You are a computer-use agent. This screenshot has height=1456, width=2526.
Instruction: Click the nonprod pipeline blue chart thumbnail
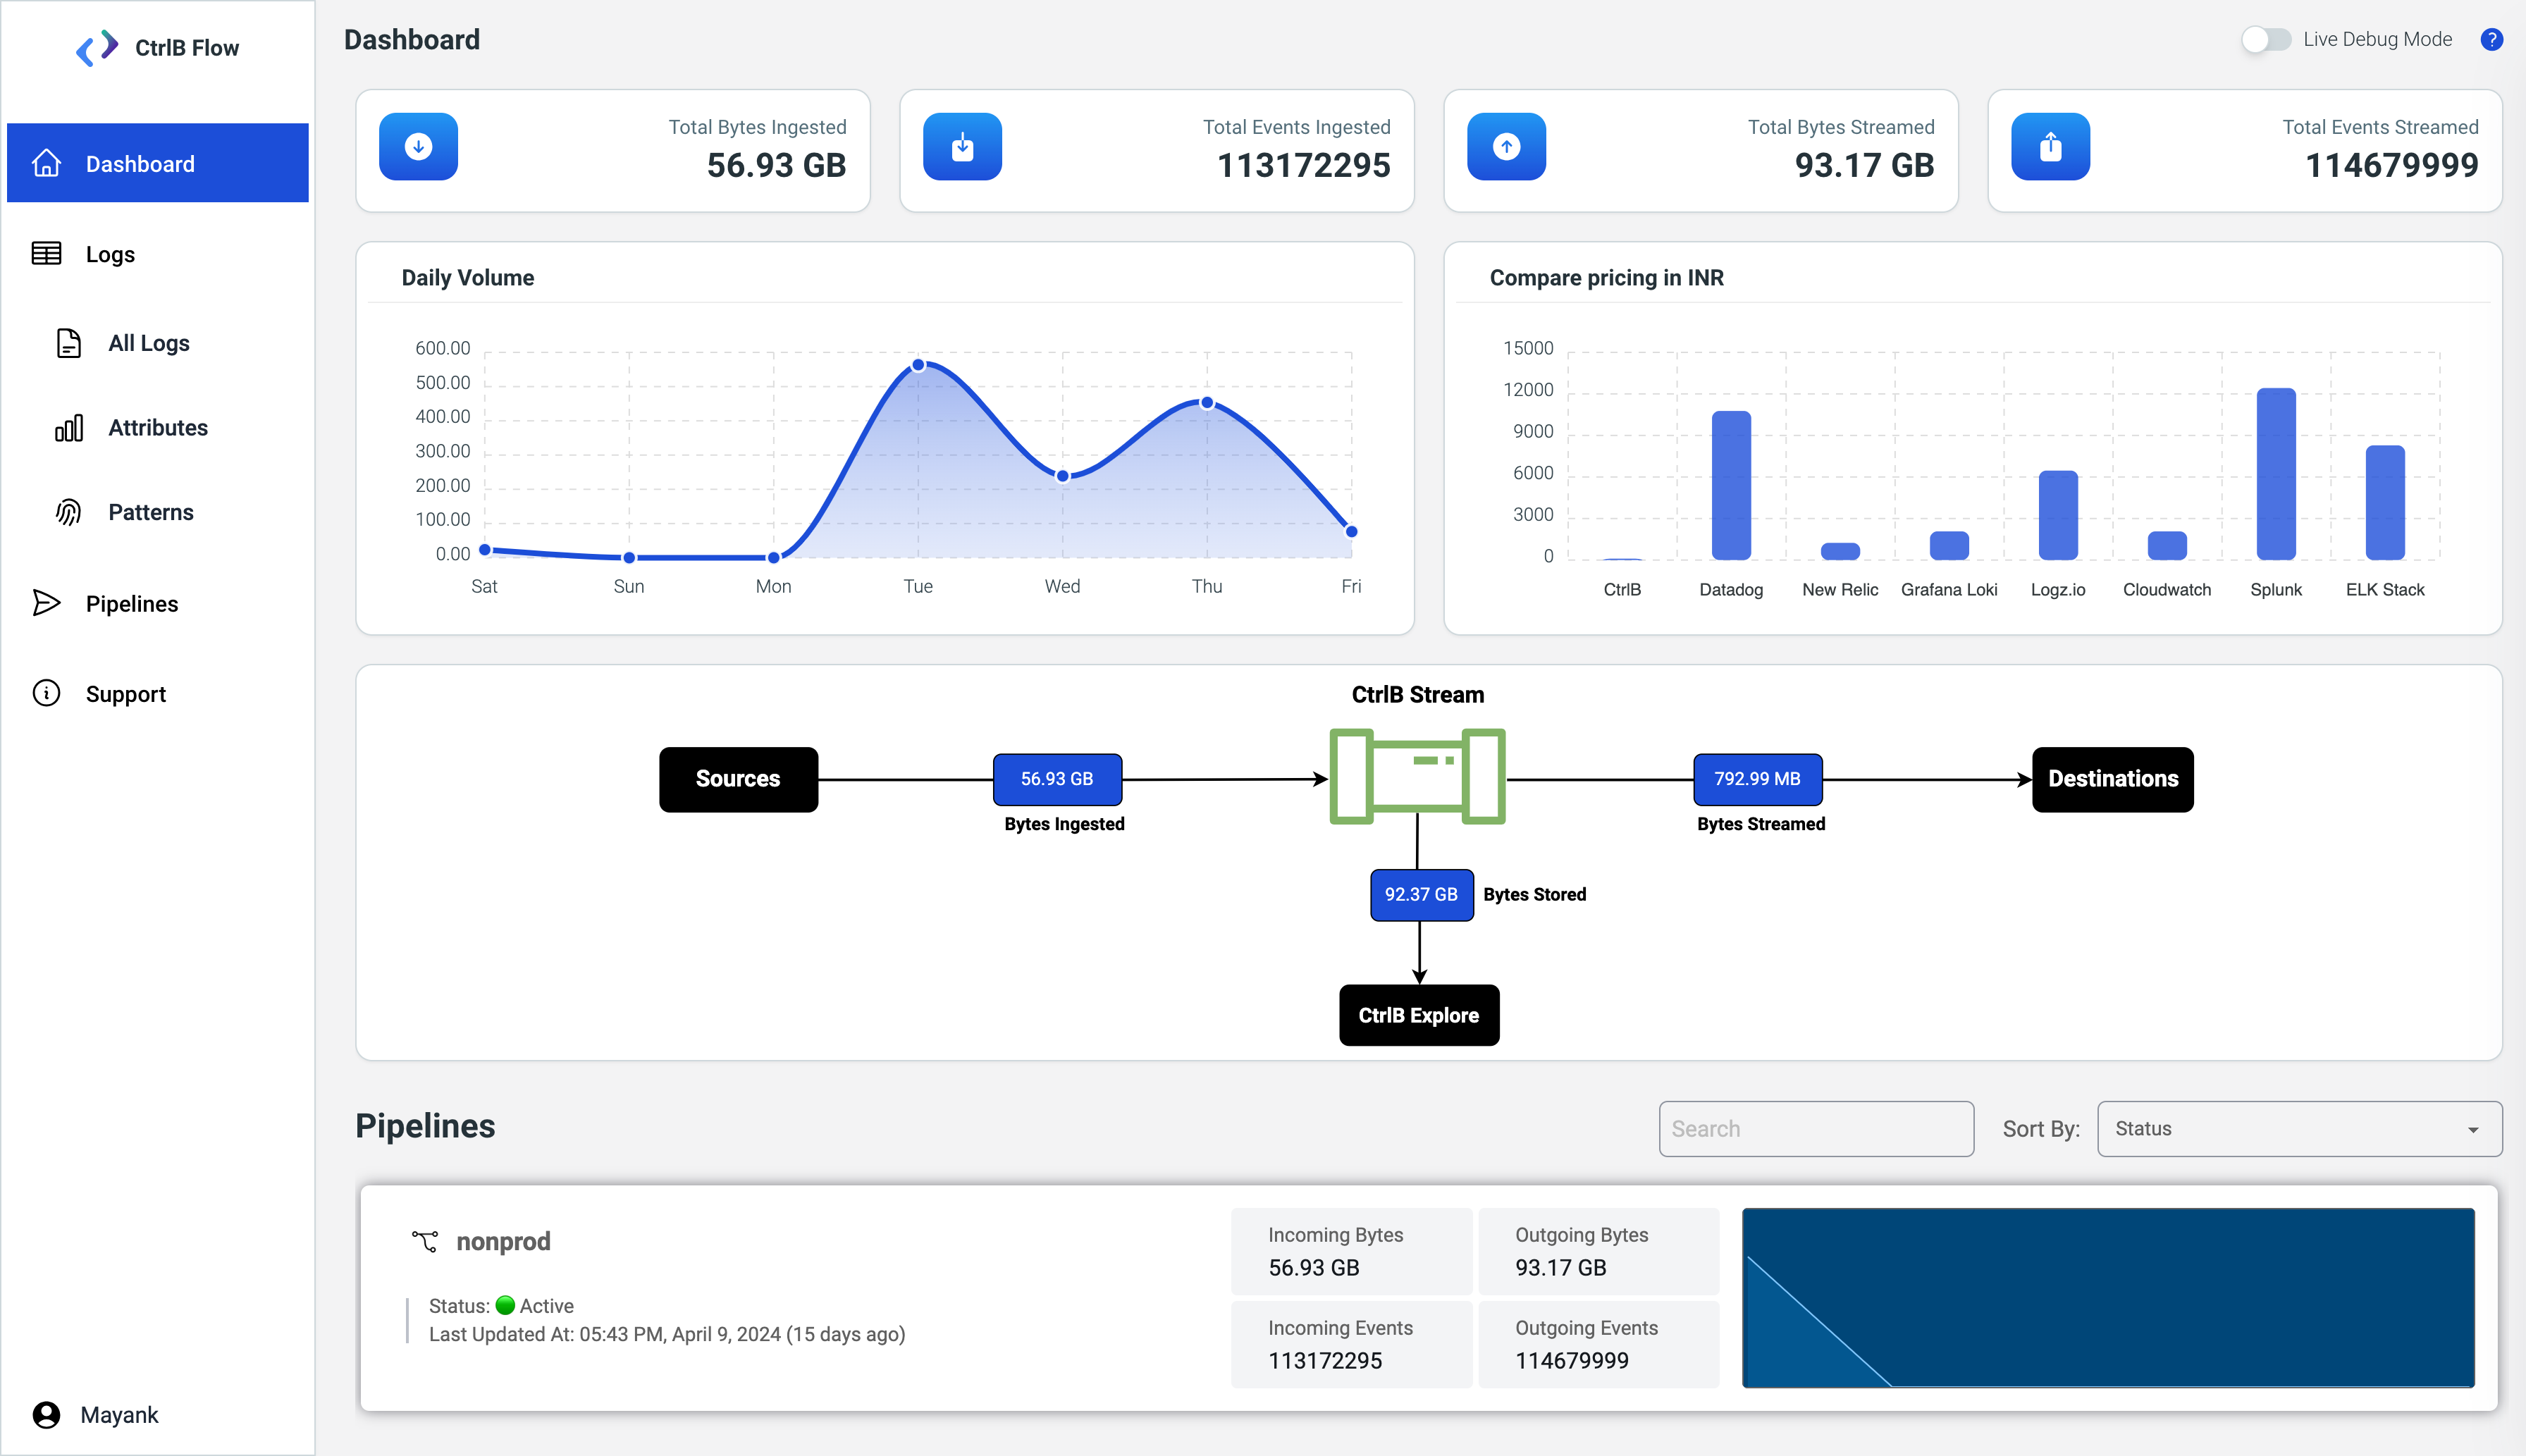2108,1297
